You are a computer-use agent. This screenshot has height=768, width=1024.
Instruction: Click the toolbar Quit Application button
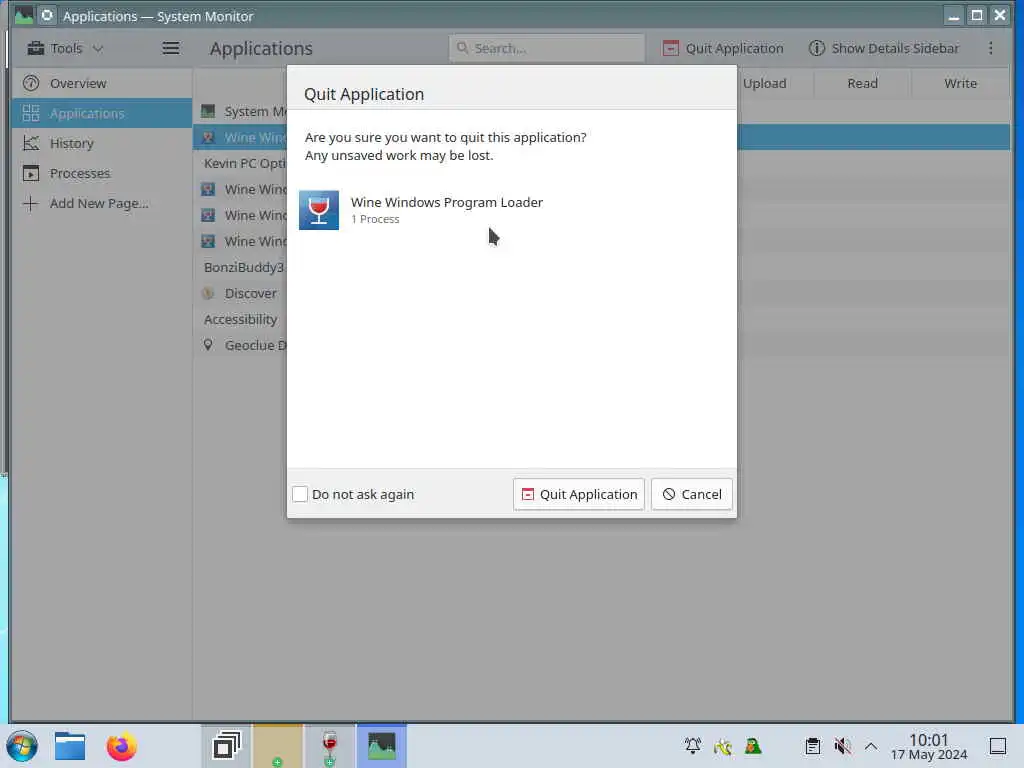(723, 48)
